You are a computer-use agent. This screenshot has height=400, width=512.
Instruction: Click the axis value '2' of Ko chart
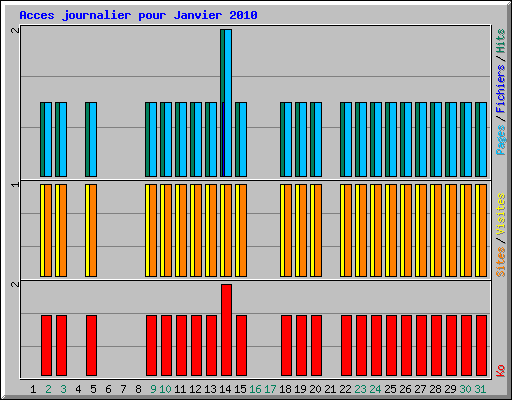(15, 284)
